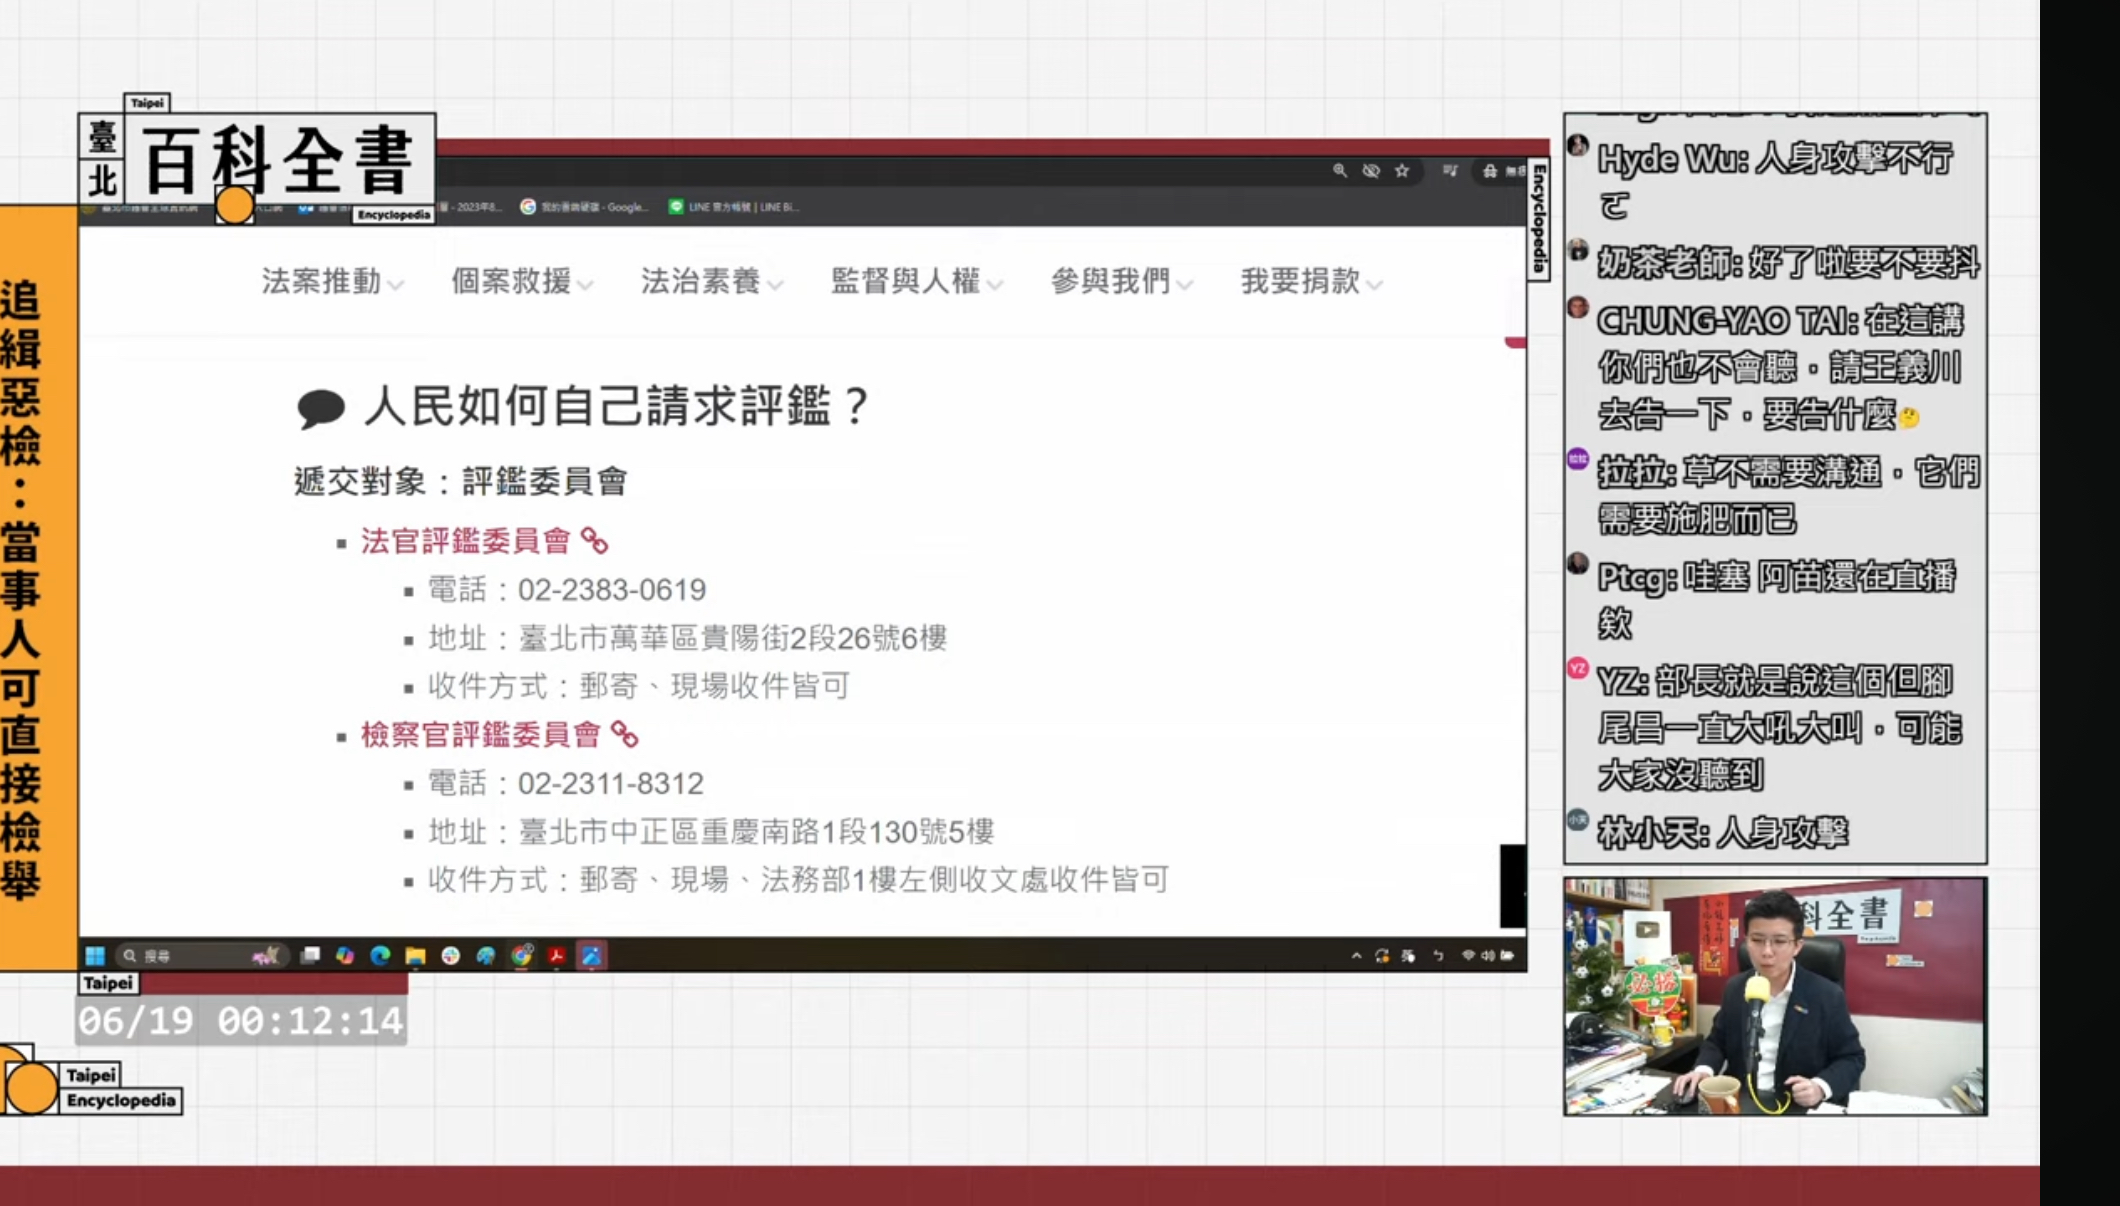
Task: Show hidden system tray icons
Action: 1356,956
